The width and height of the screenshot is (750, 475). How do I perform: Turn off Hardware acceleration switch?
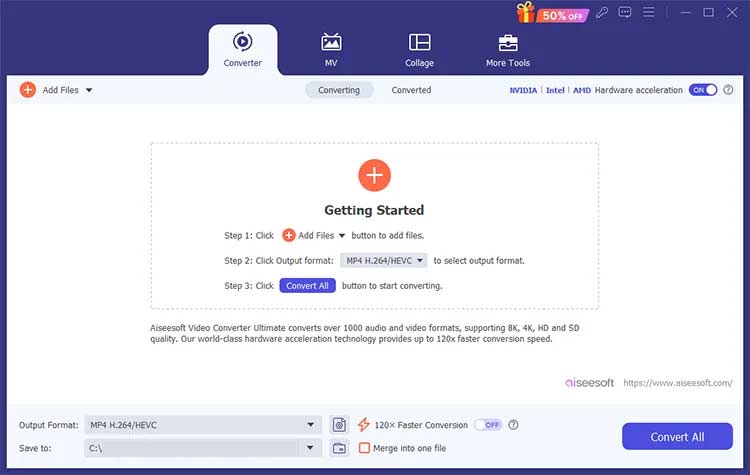703,90
